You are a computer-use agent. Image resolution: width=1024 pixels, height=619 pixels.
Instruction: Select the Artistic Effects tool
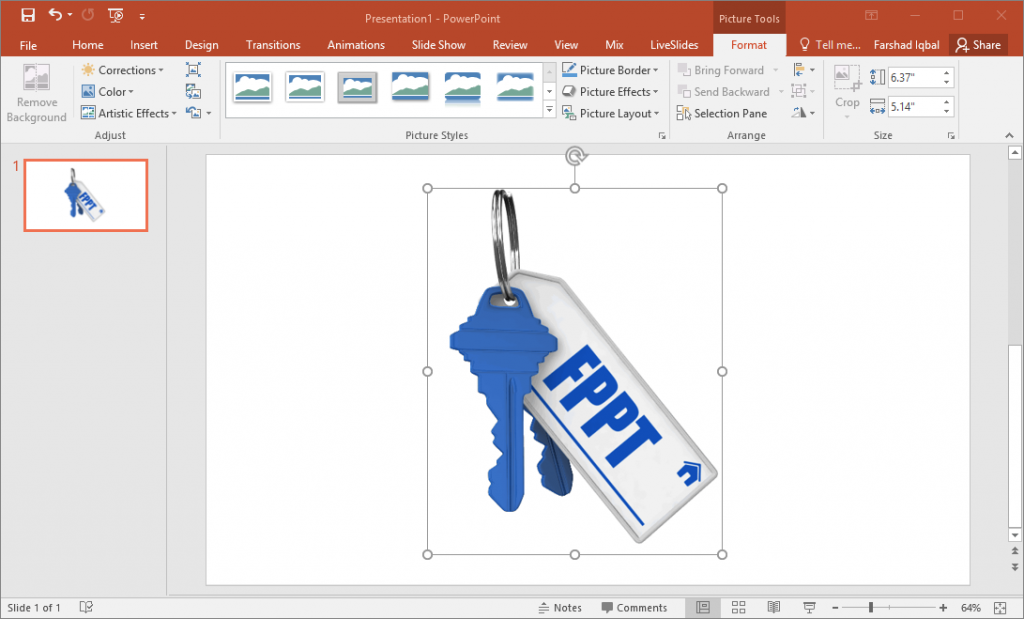click(127, 112)
